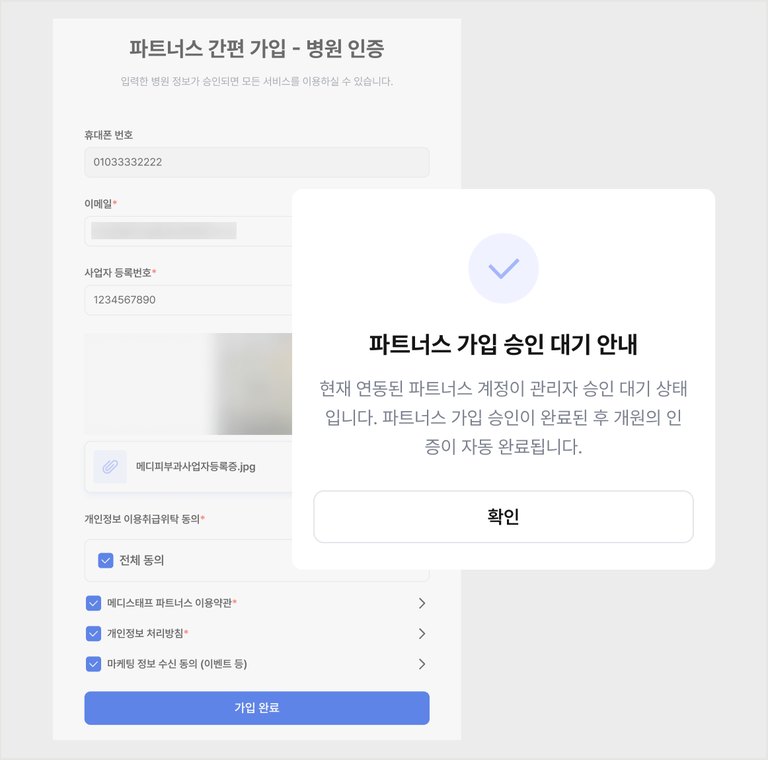The height and width of the screenshot is (760, 768).
Task: Click the 메디피부과사업자등록증.jpg file name
Action: [x=195, y=467]
